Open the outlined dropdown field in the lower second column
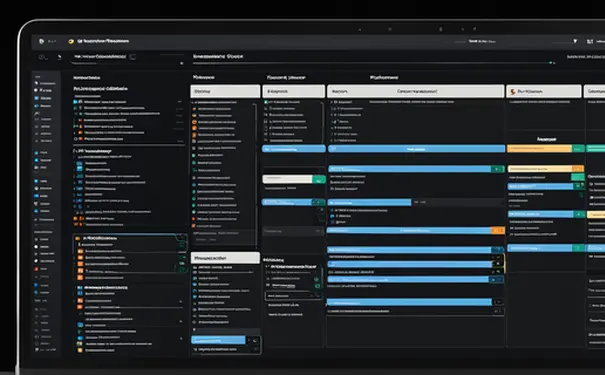 (x=293, y=296)
